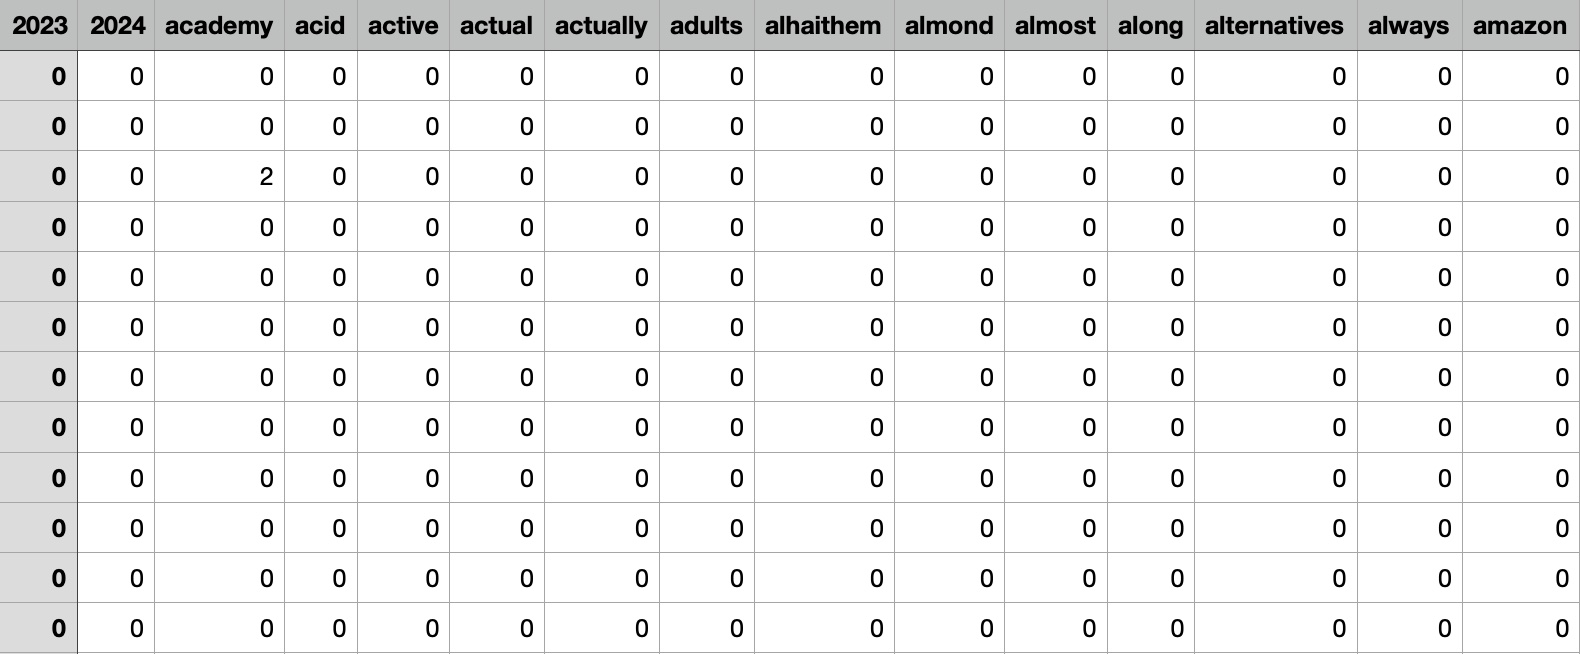Select the acid column header
This screenshot has height=654, width=1580.
click(320, 26)
